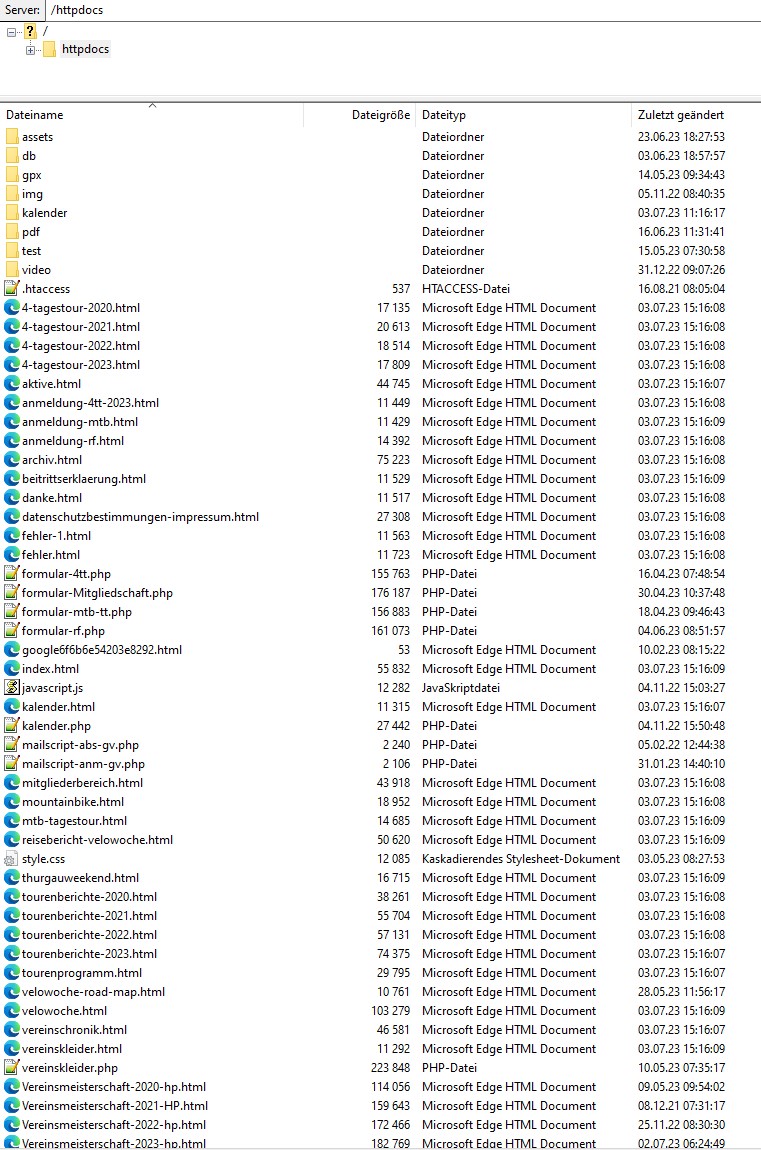
Task: Click the Edge icon of tourenprogramm.html
Action: tap(12, 973)
